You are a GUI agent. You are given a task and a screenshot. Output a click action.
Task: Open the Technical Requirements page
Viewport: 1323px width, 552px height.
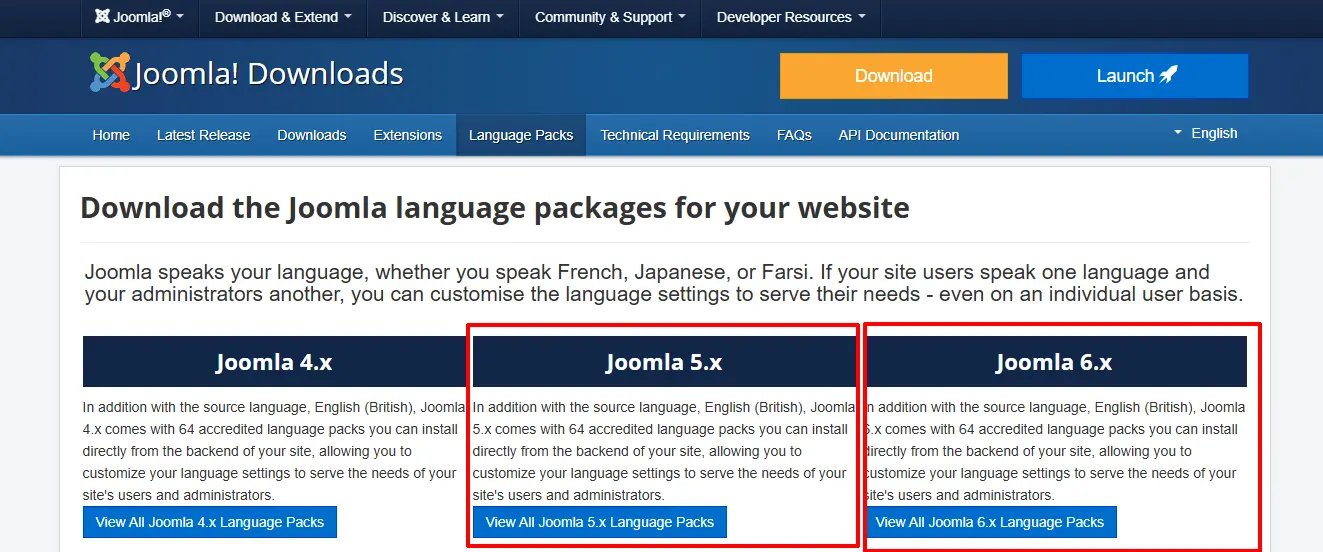tap(675, 135)
